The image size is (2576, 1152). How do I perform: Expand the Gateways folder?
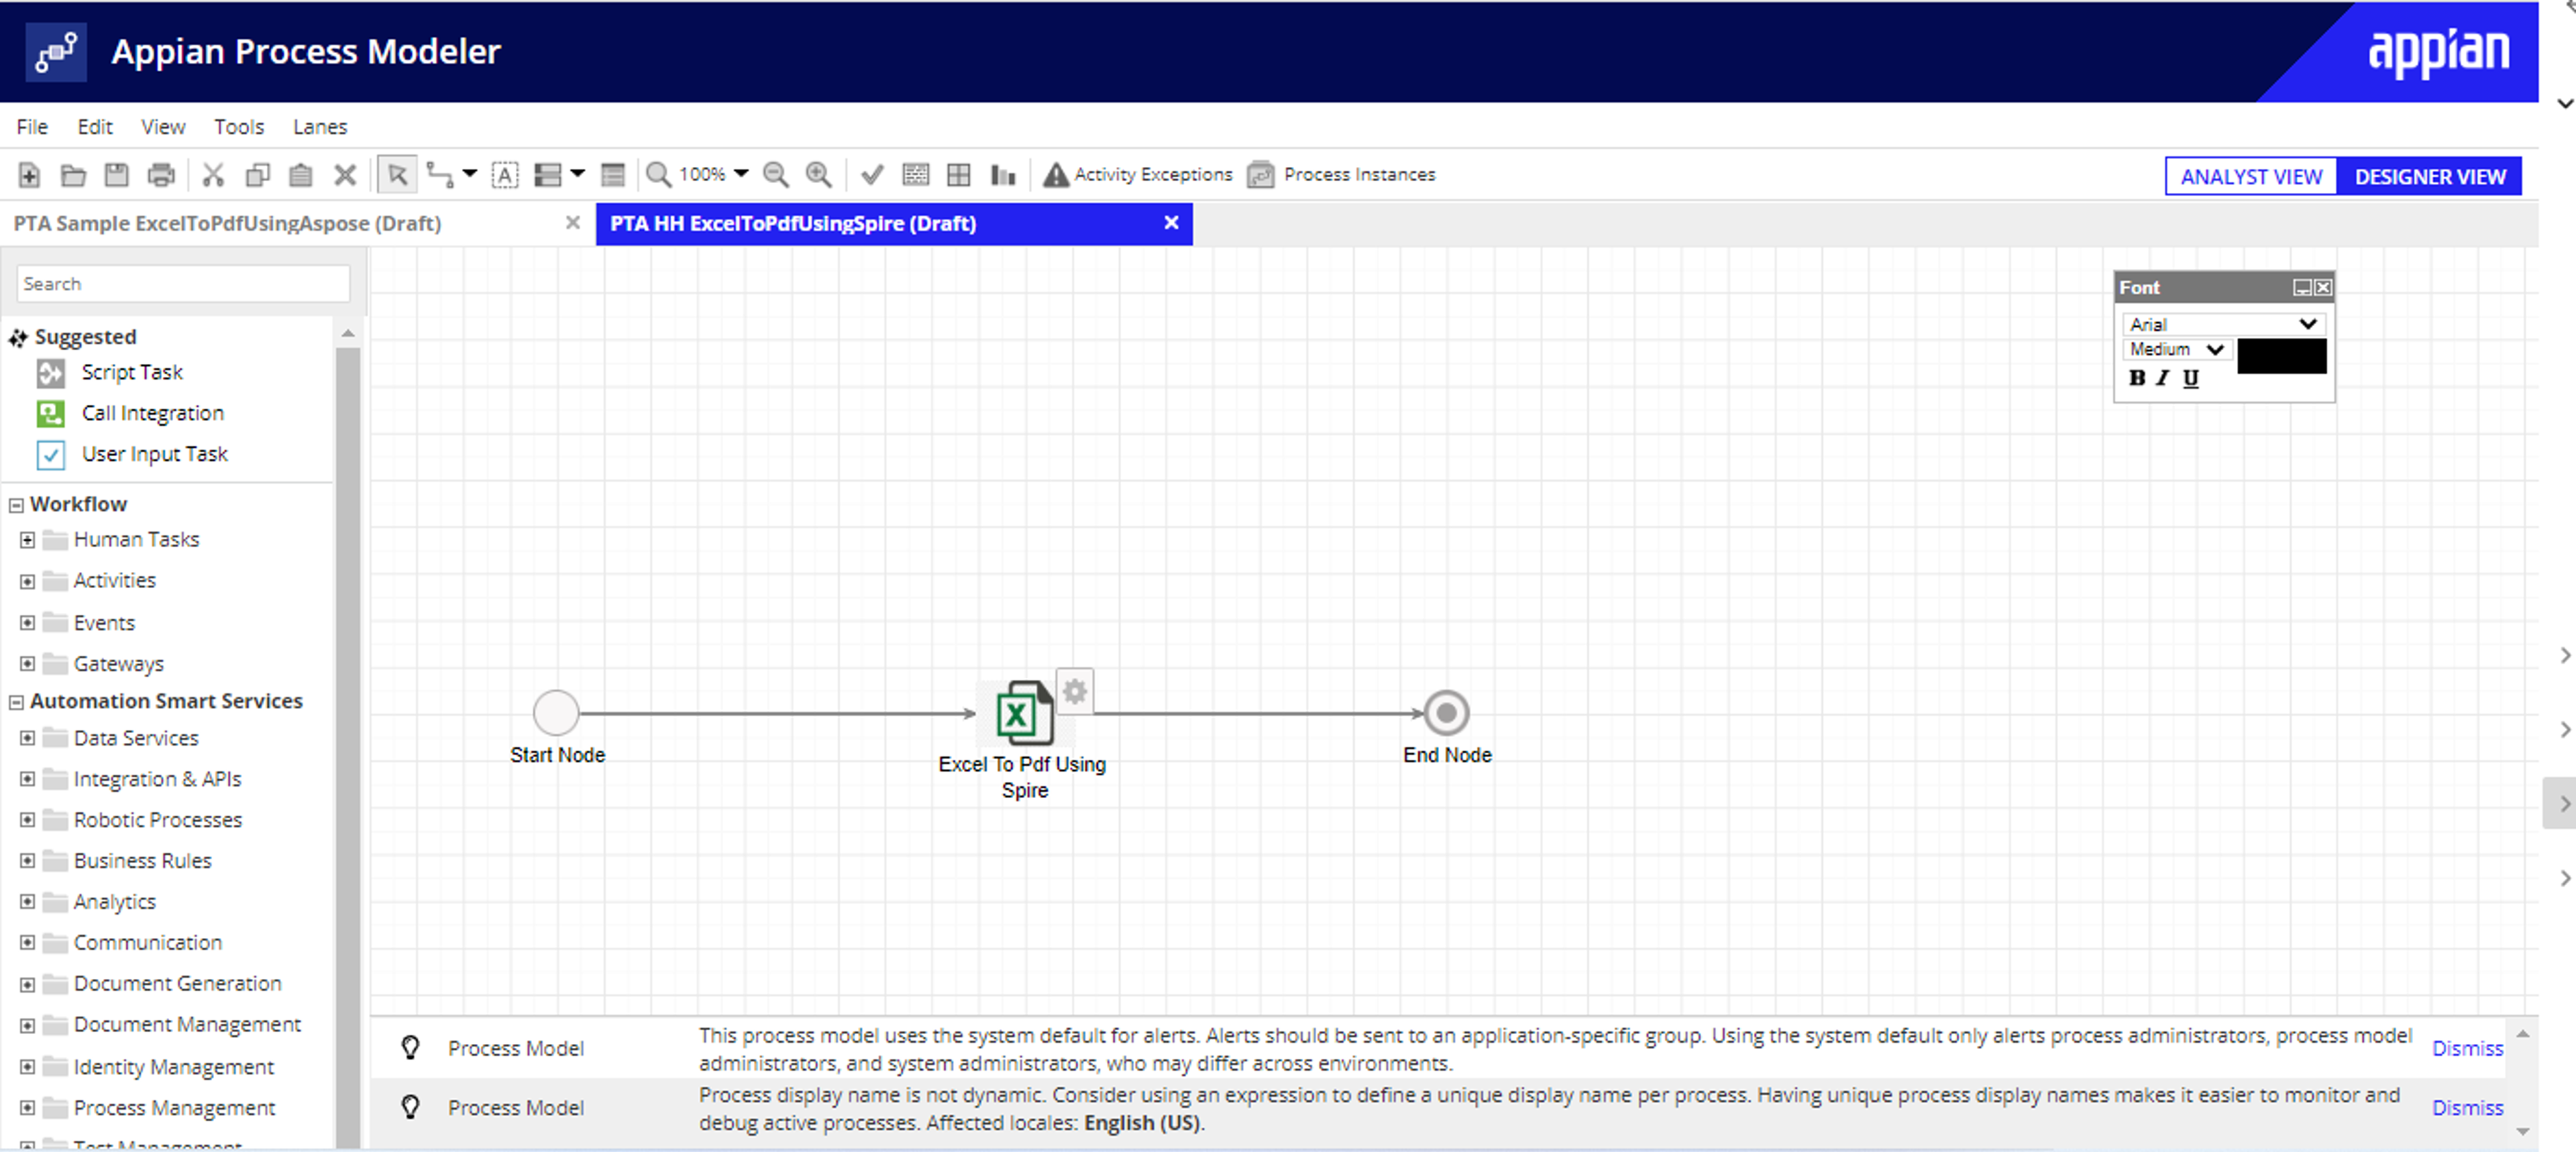point(27,664)
